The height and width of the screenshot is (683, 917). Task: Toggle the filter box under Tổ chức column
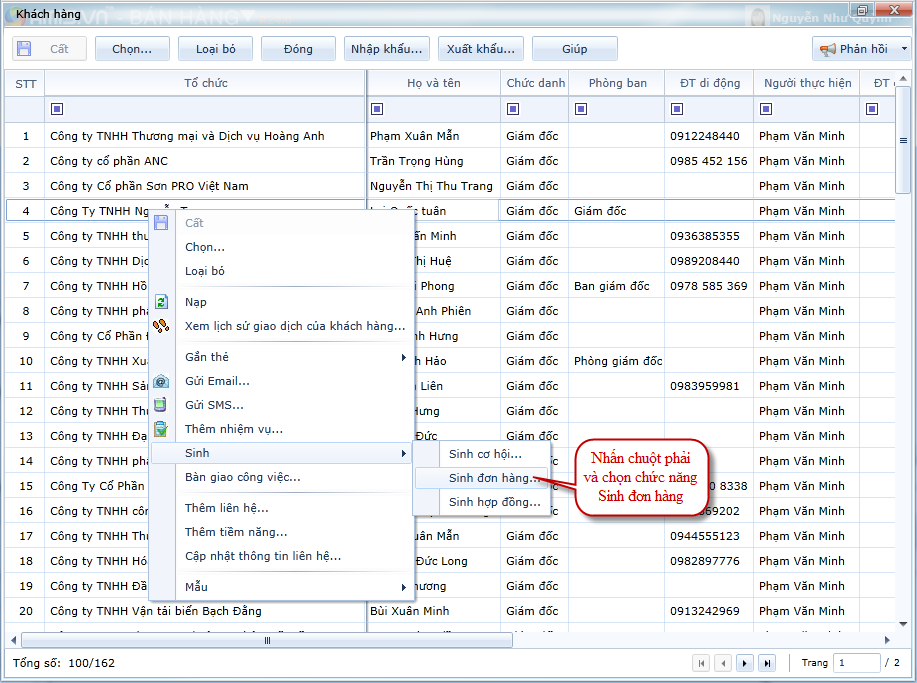click(x=56, y=109)
